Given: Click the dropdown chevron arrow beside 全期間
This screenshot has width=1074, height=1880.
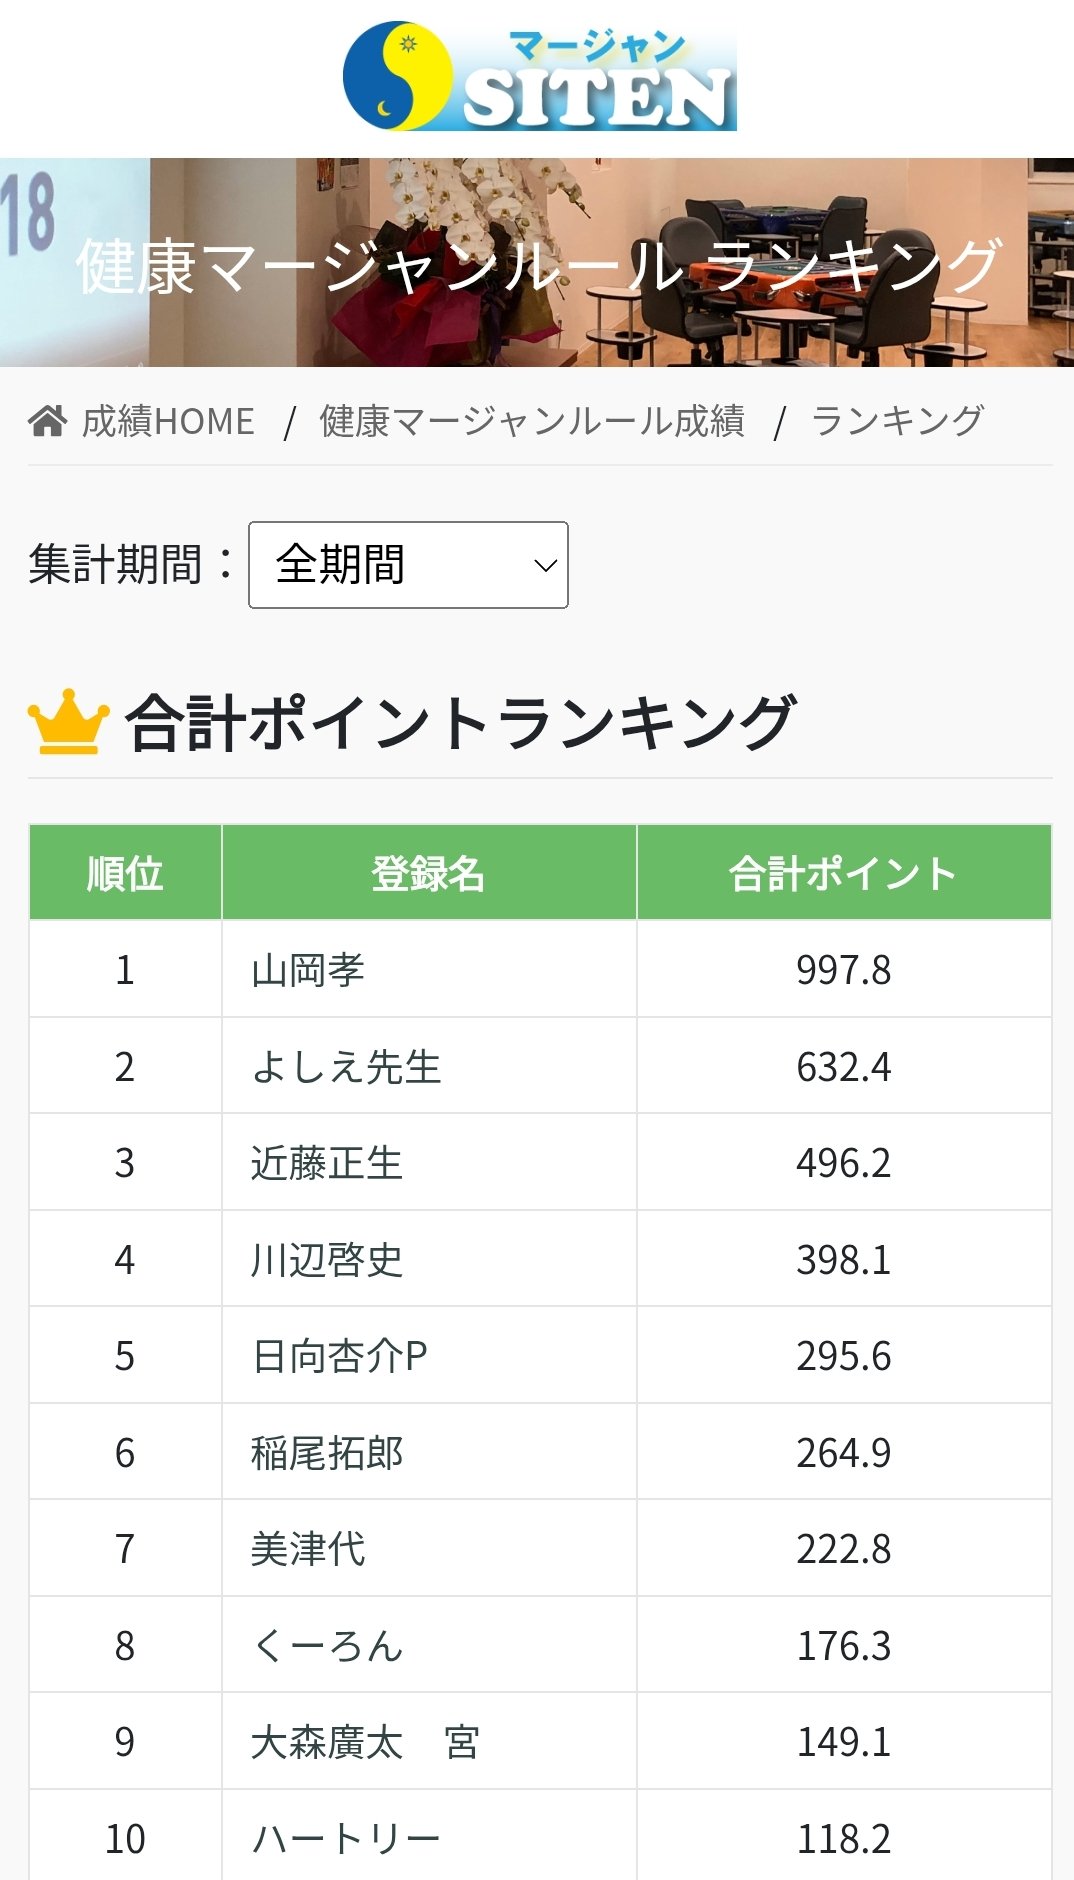Looking at the screenshot, I should pos(545,565).
